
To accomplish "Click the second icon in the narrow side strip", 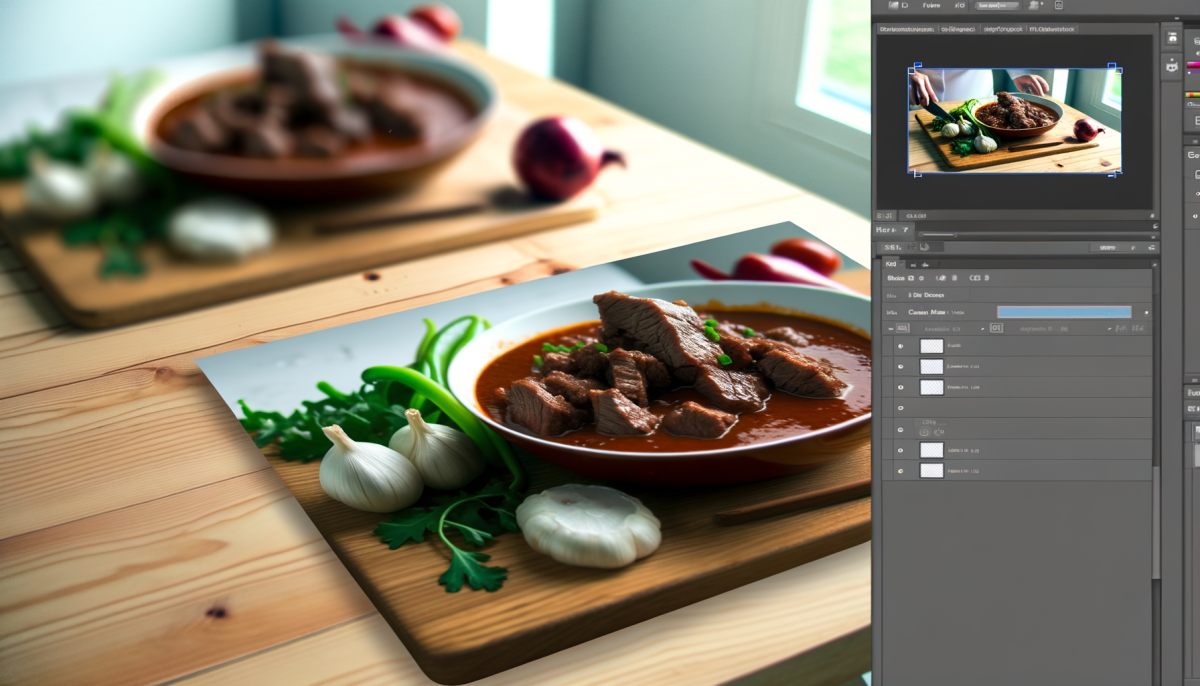I will 1171,66.
